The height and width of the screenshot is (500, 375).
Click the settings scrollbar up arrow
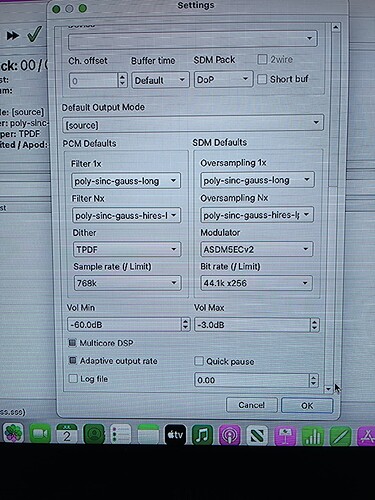(x=336, y=27)
